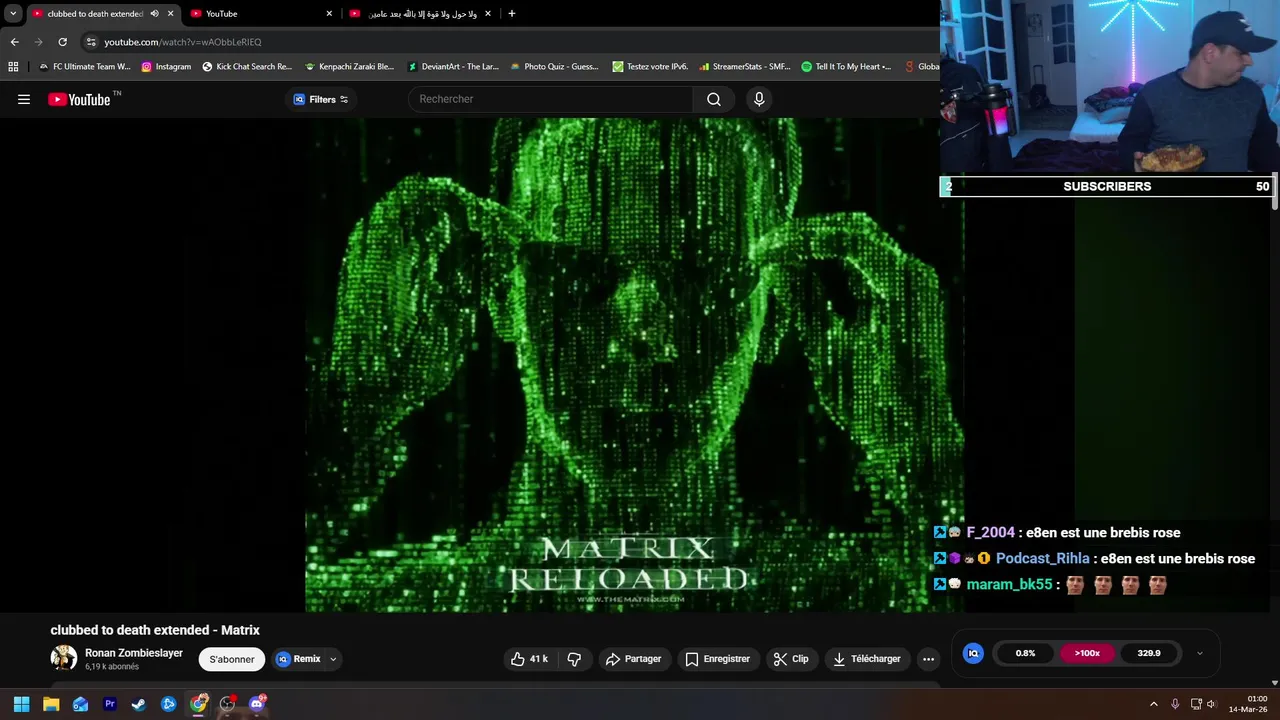
Task: Click the page scrollbar down arrow
Action: (x=1274, y=683)
